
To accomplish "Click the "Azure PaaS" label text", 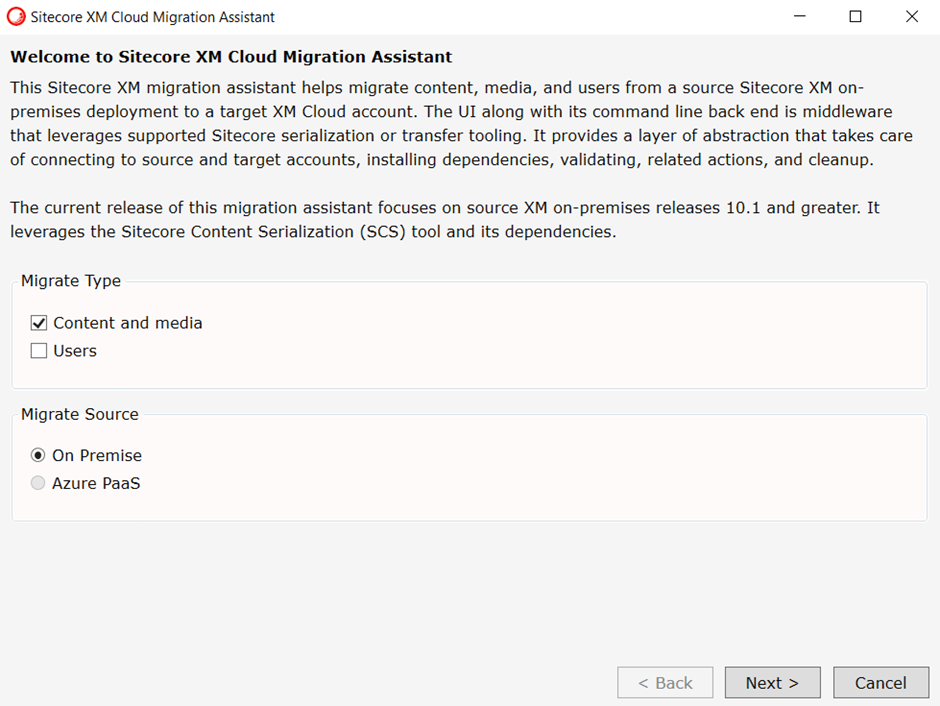I will click(x=96, y=483).
